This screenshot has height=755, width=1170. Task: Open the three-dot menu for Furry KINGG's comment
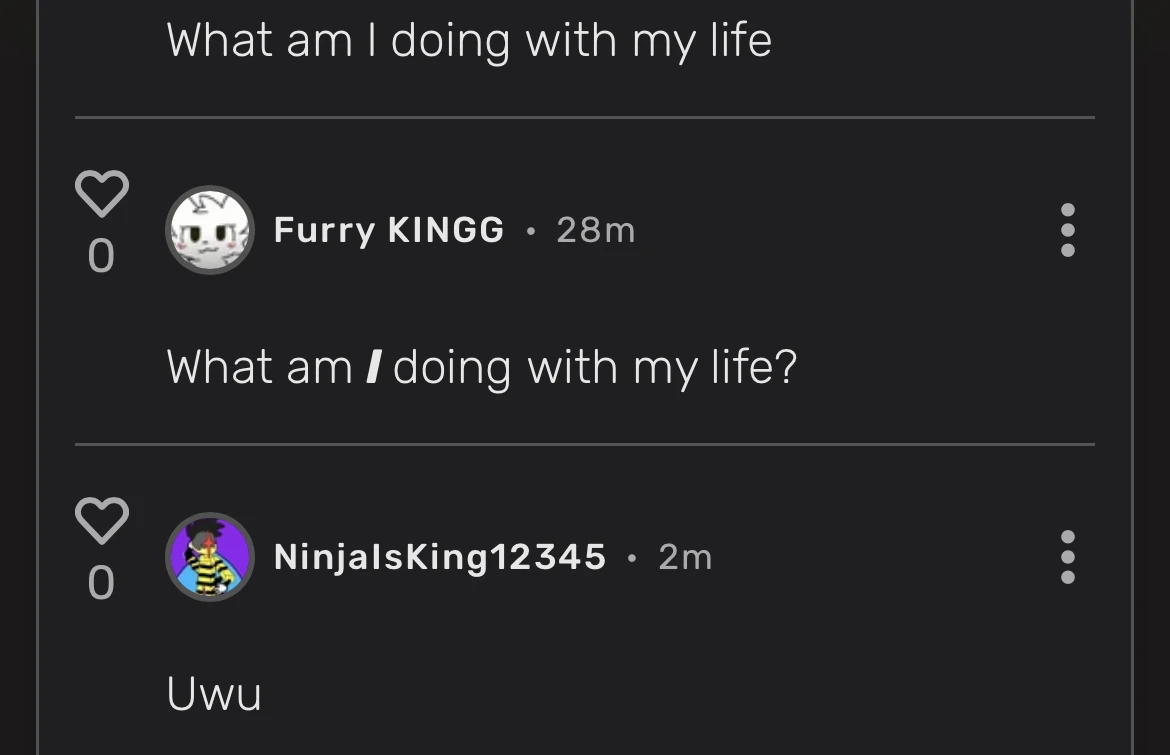(x=1067, y=230)
